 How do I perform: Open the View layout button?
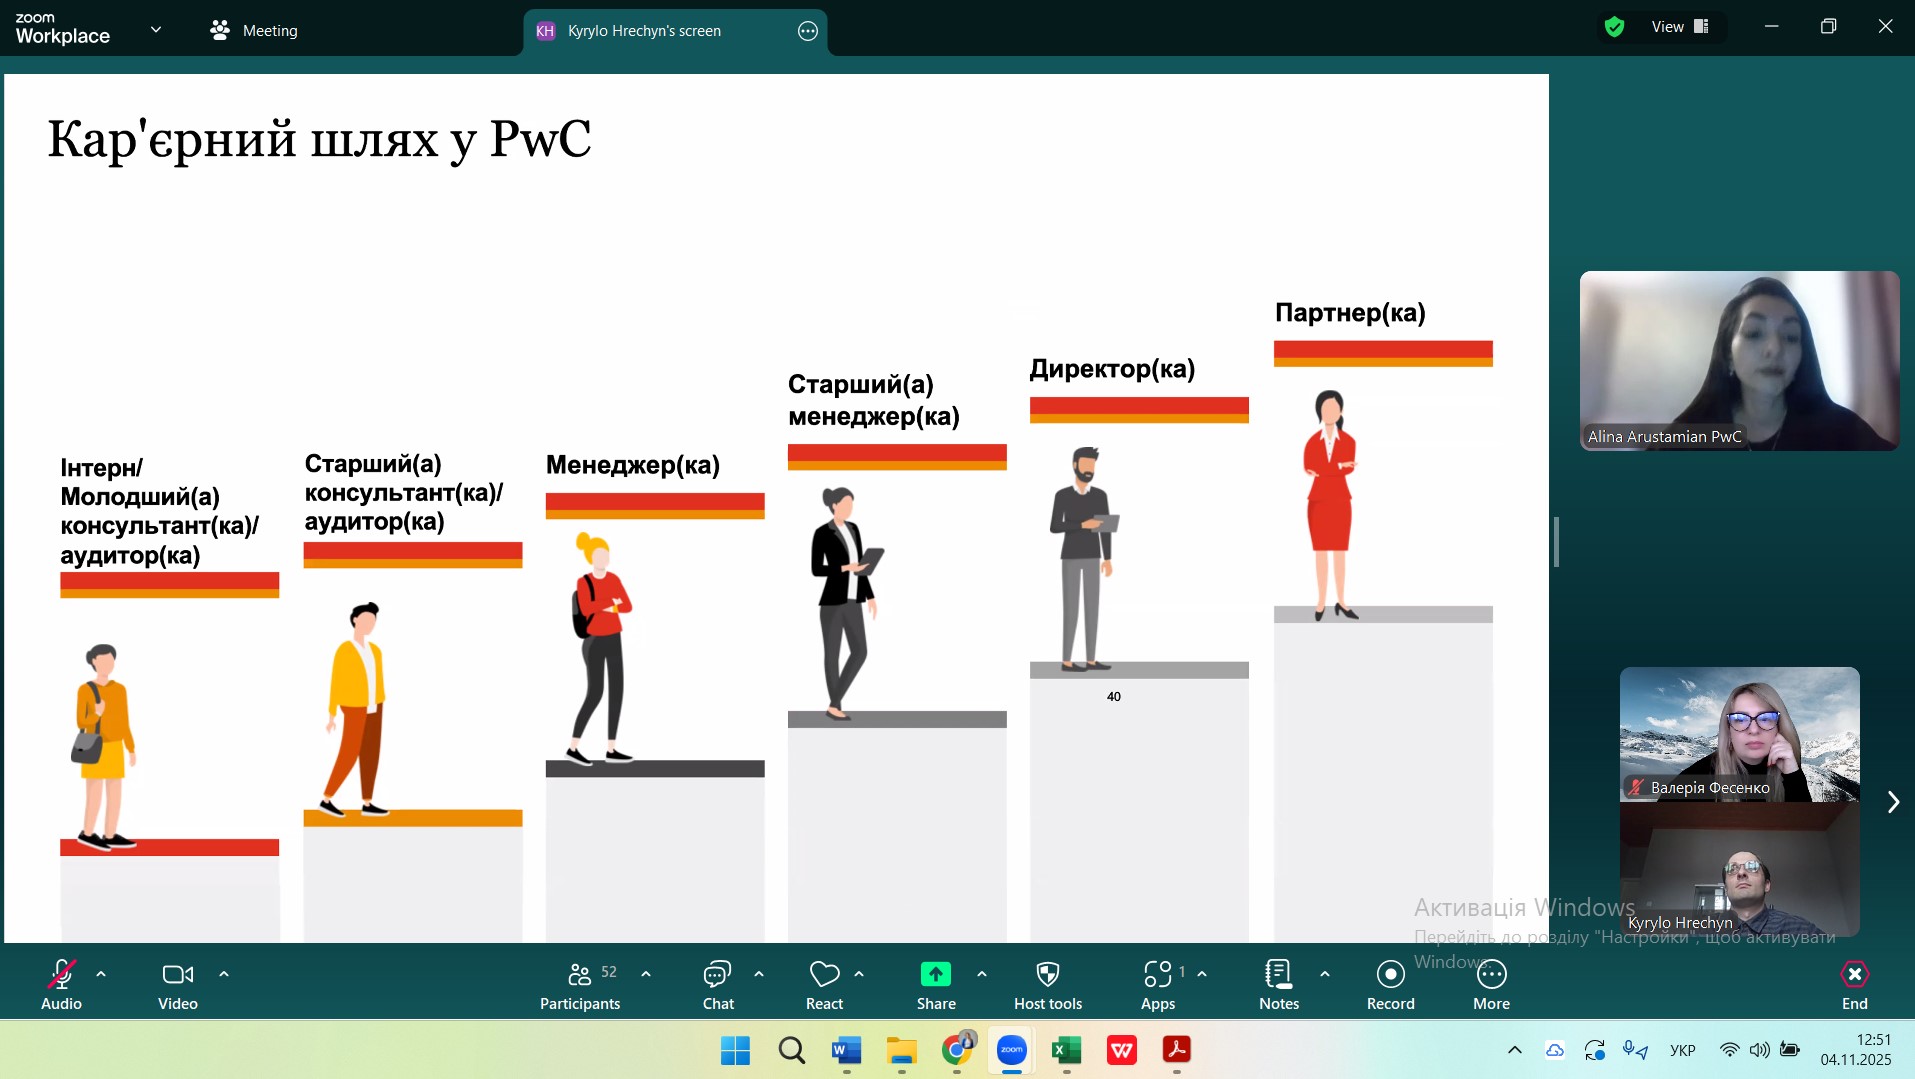pos(1679,27)
